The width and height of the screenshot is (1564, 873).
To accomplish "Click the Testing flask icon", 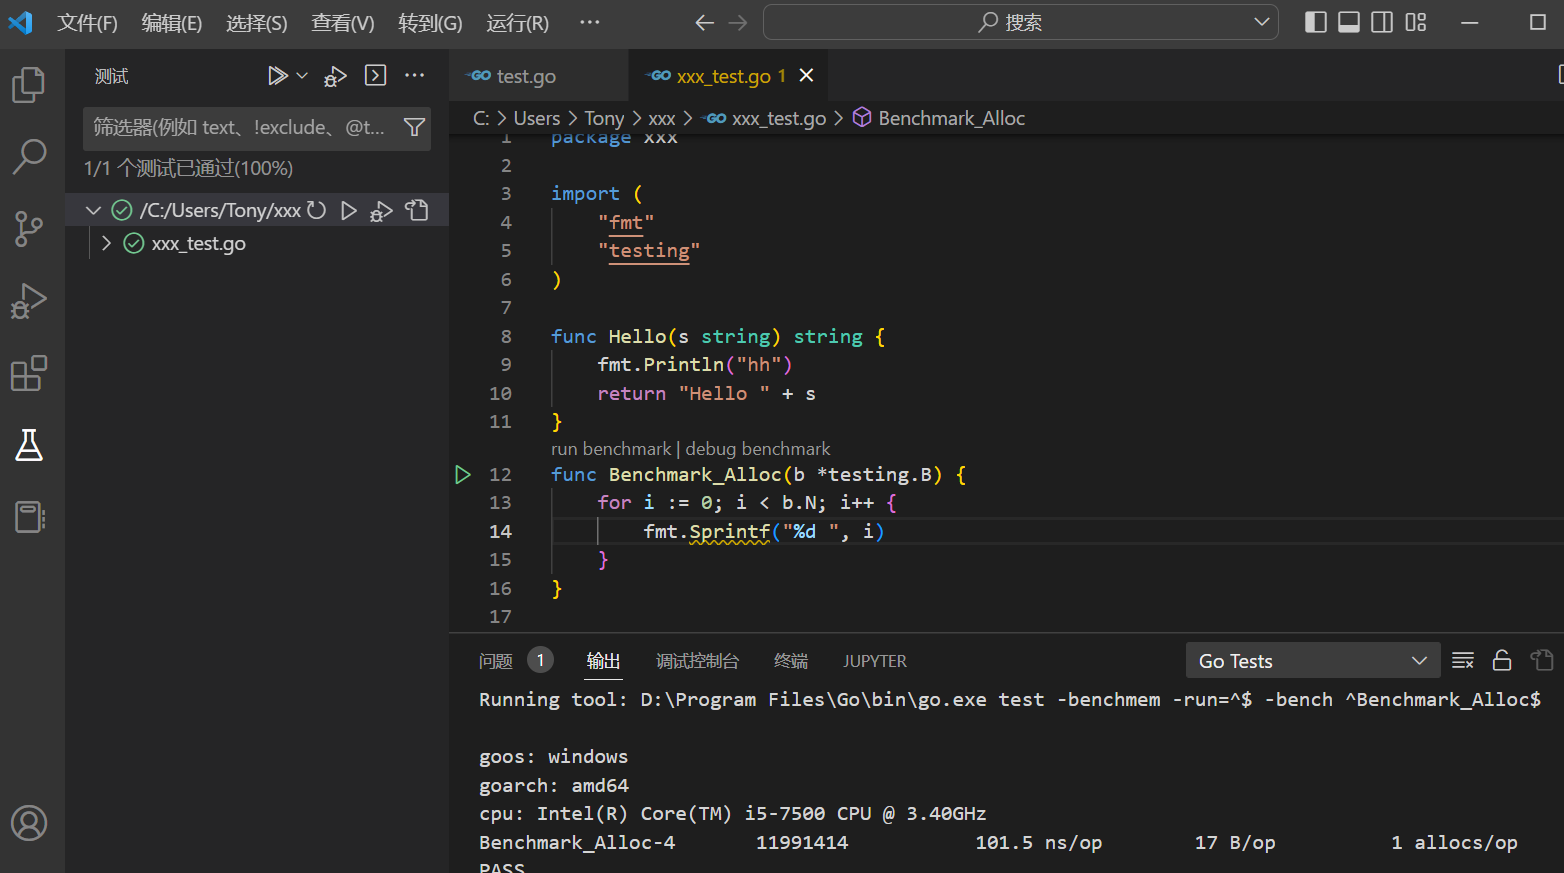I will click(28, 445).
